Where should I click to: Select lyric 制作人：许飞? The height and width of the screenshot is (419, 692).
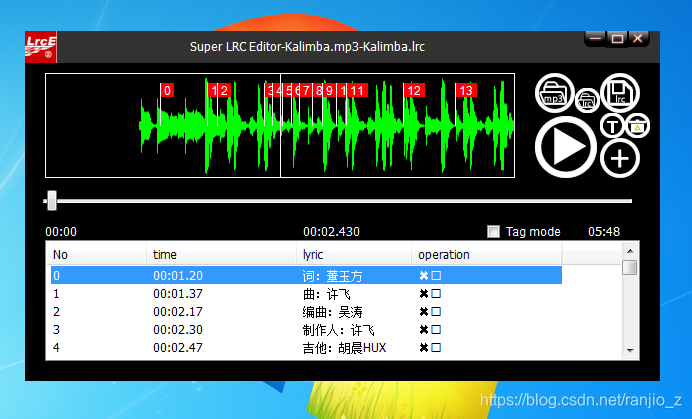click(x=339, y=330)
